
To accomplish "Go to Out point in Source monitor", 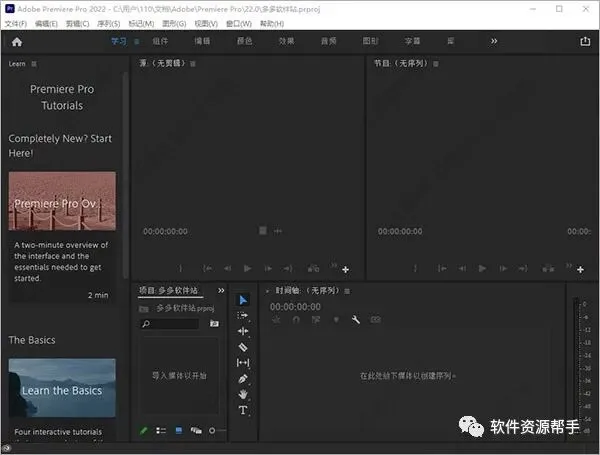I will click(x=288, y=269).
